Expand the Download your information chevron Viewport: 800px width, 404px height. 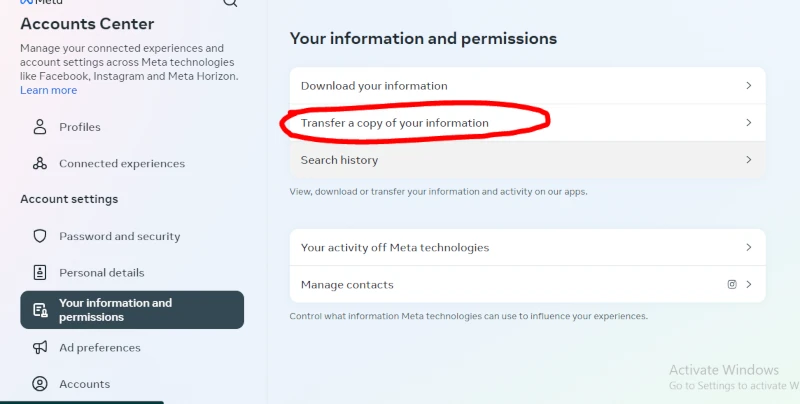pyautogui.click(x=748, y=86)
